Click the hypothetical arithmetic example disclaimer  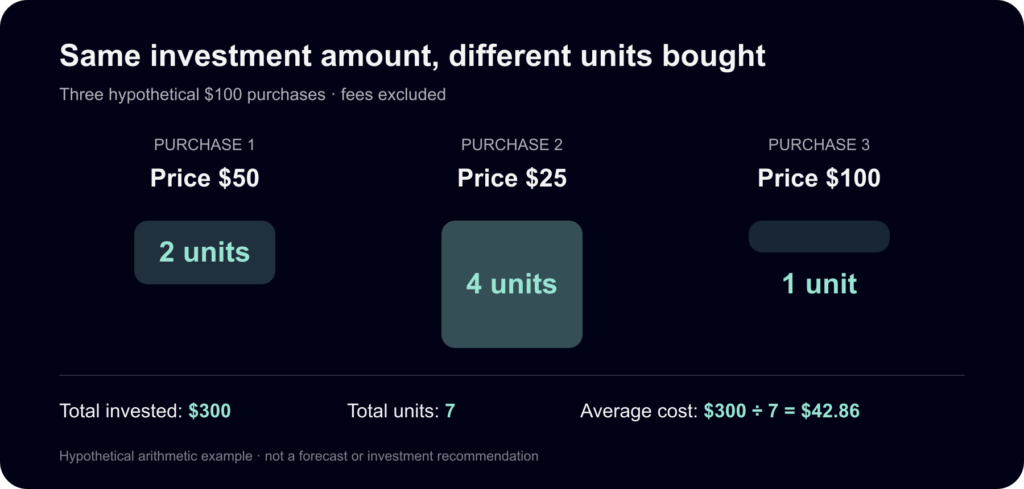[x=299, y=456]
